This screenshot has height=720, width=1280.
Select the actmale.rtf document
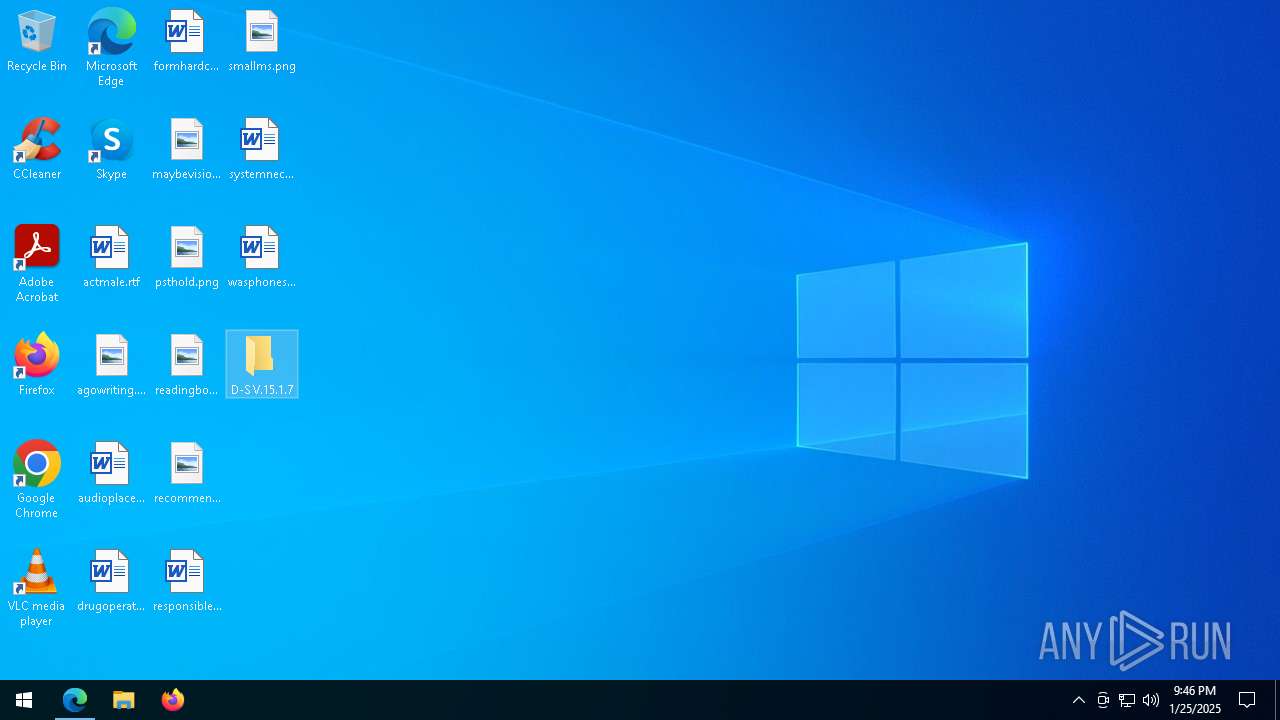click(x=111, y=258)
